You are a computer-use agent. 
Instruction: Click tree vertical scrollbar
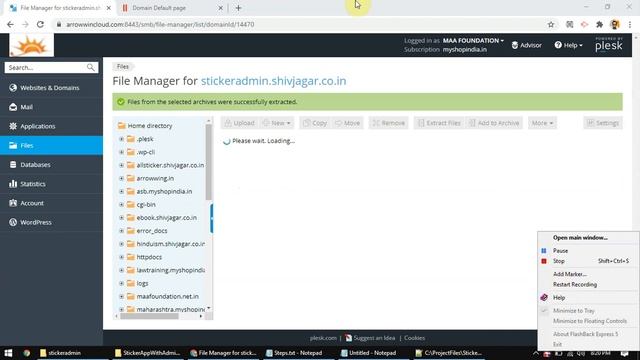click(x=209, y=162)
